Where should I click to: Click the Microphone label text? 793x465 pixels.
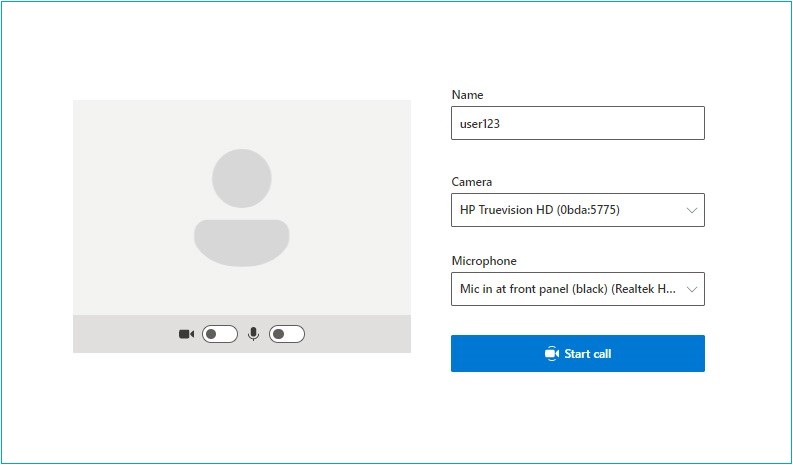[x=484, y=261]
